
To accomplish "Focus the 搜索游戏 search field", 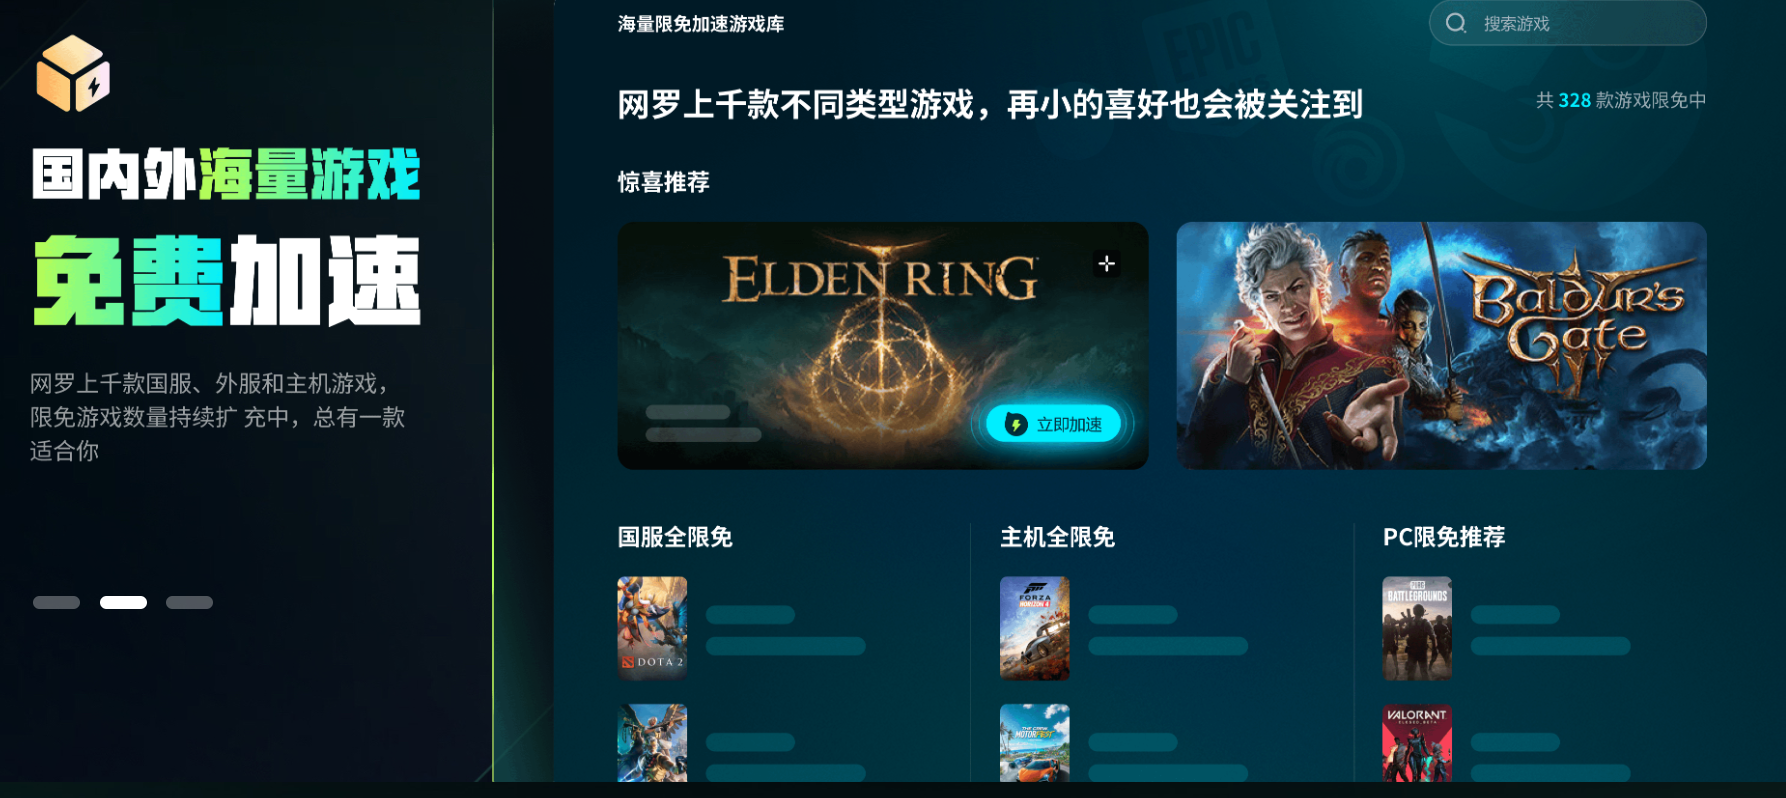I will (x=1567, y=23).
